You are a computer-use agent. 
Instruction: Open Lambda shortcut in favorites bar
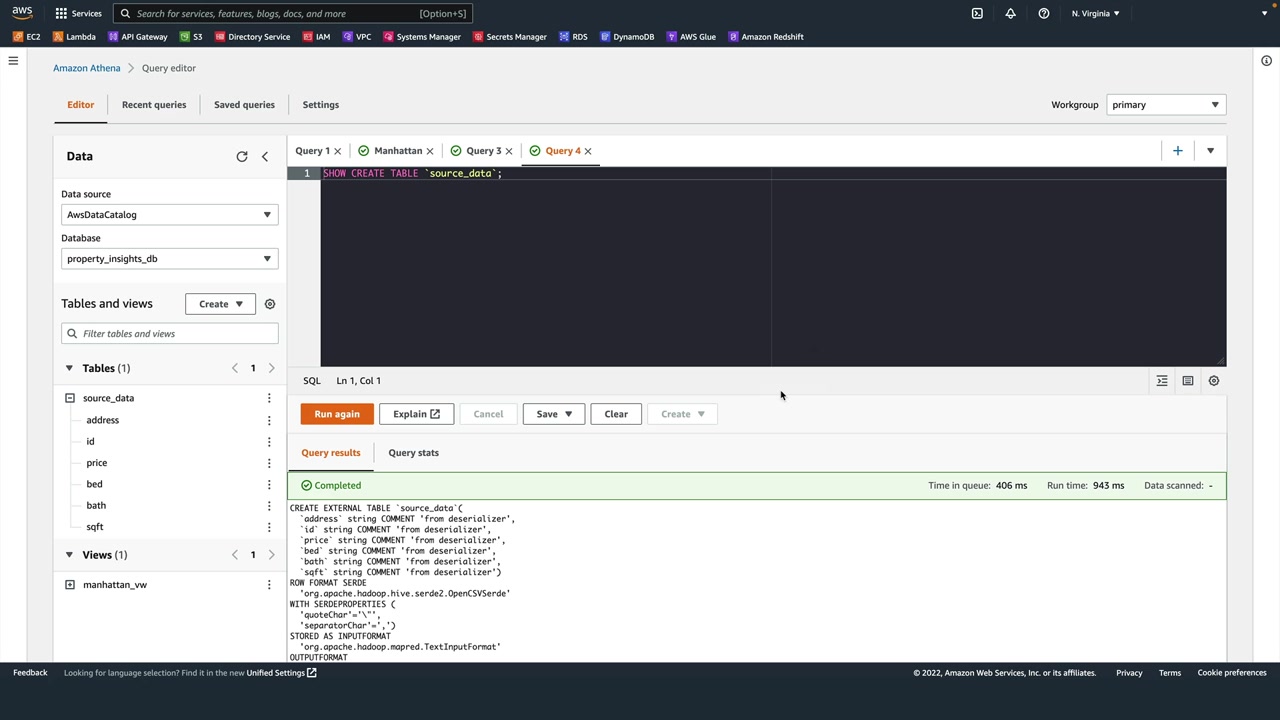pyautogui.click(x=74, y=37)
